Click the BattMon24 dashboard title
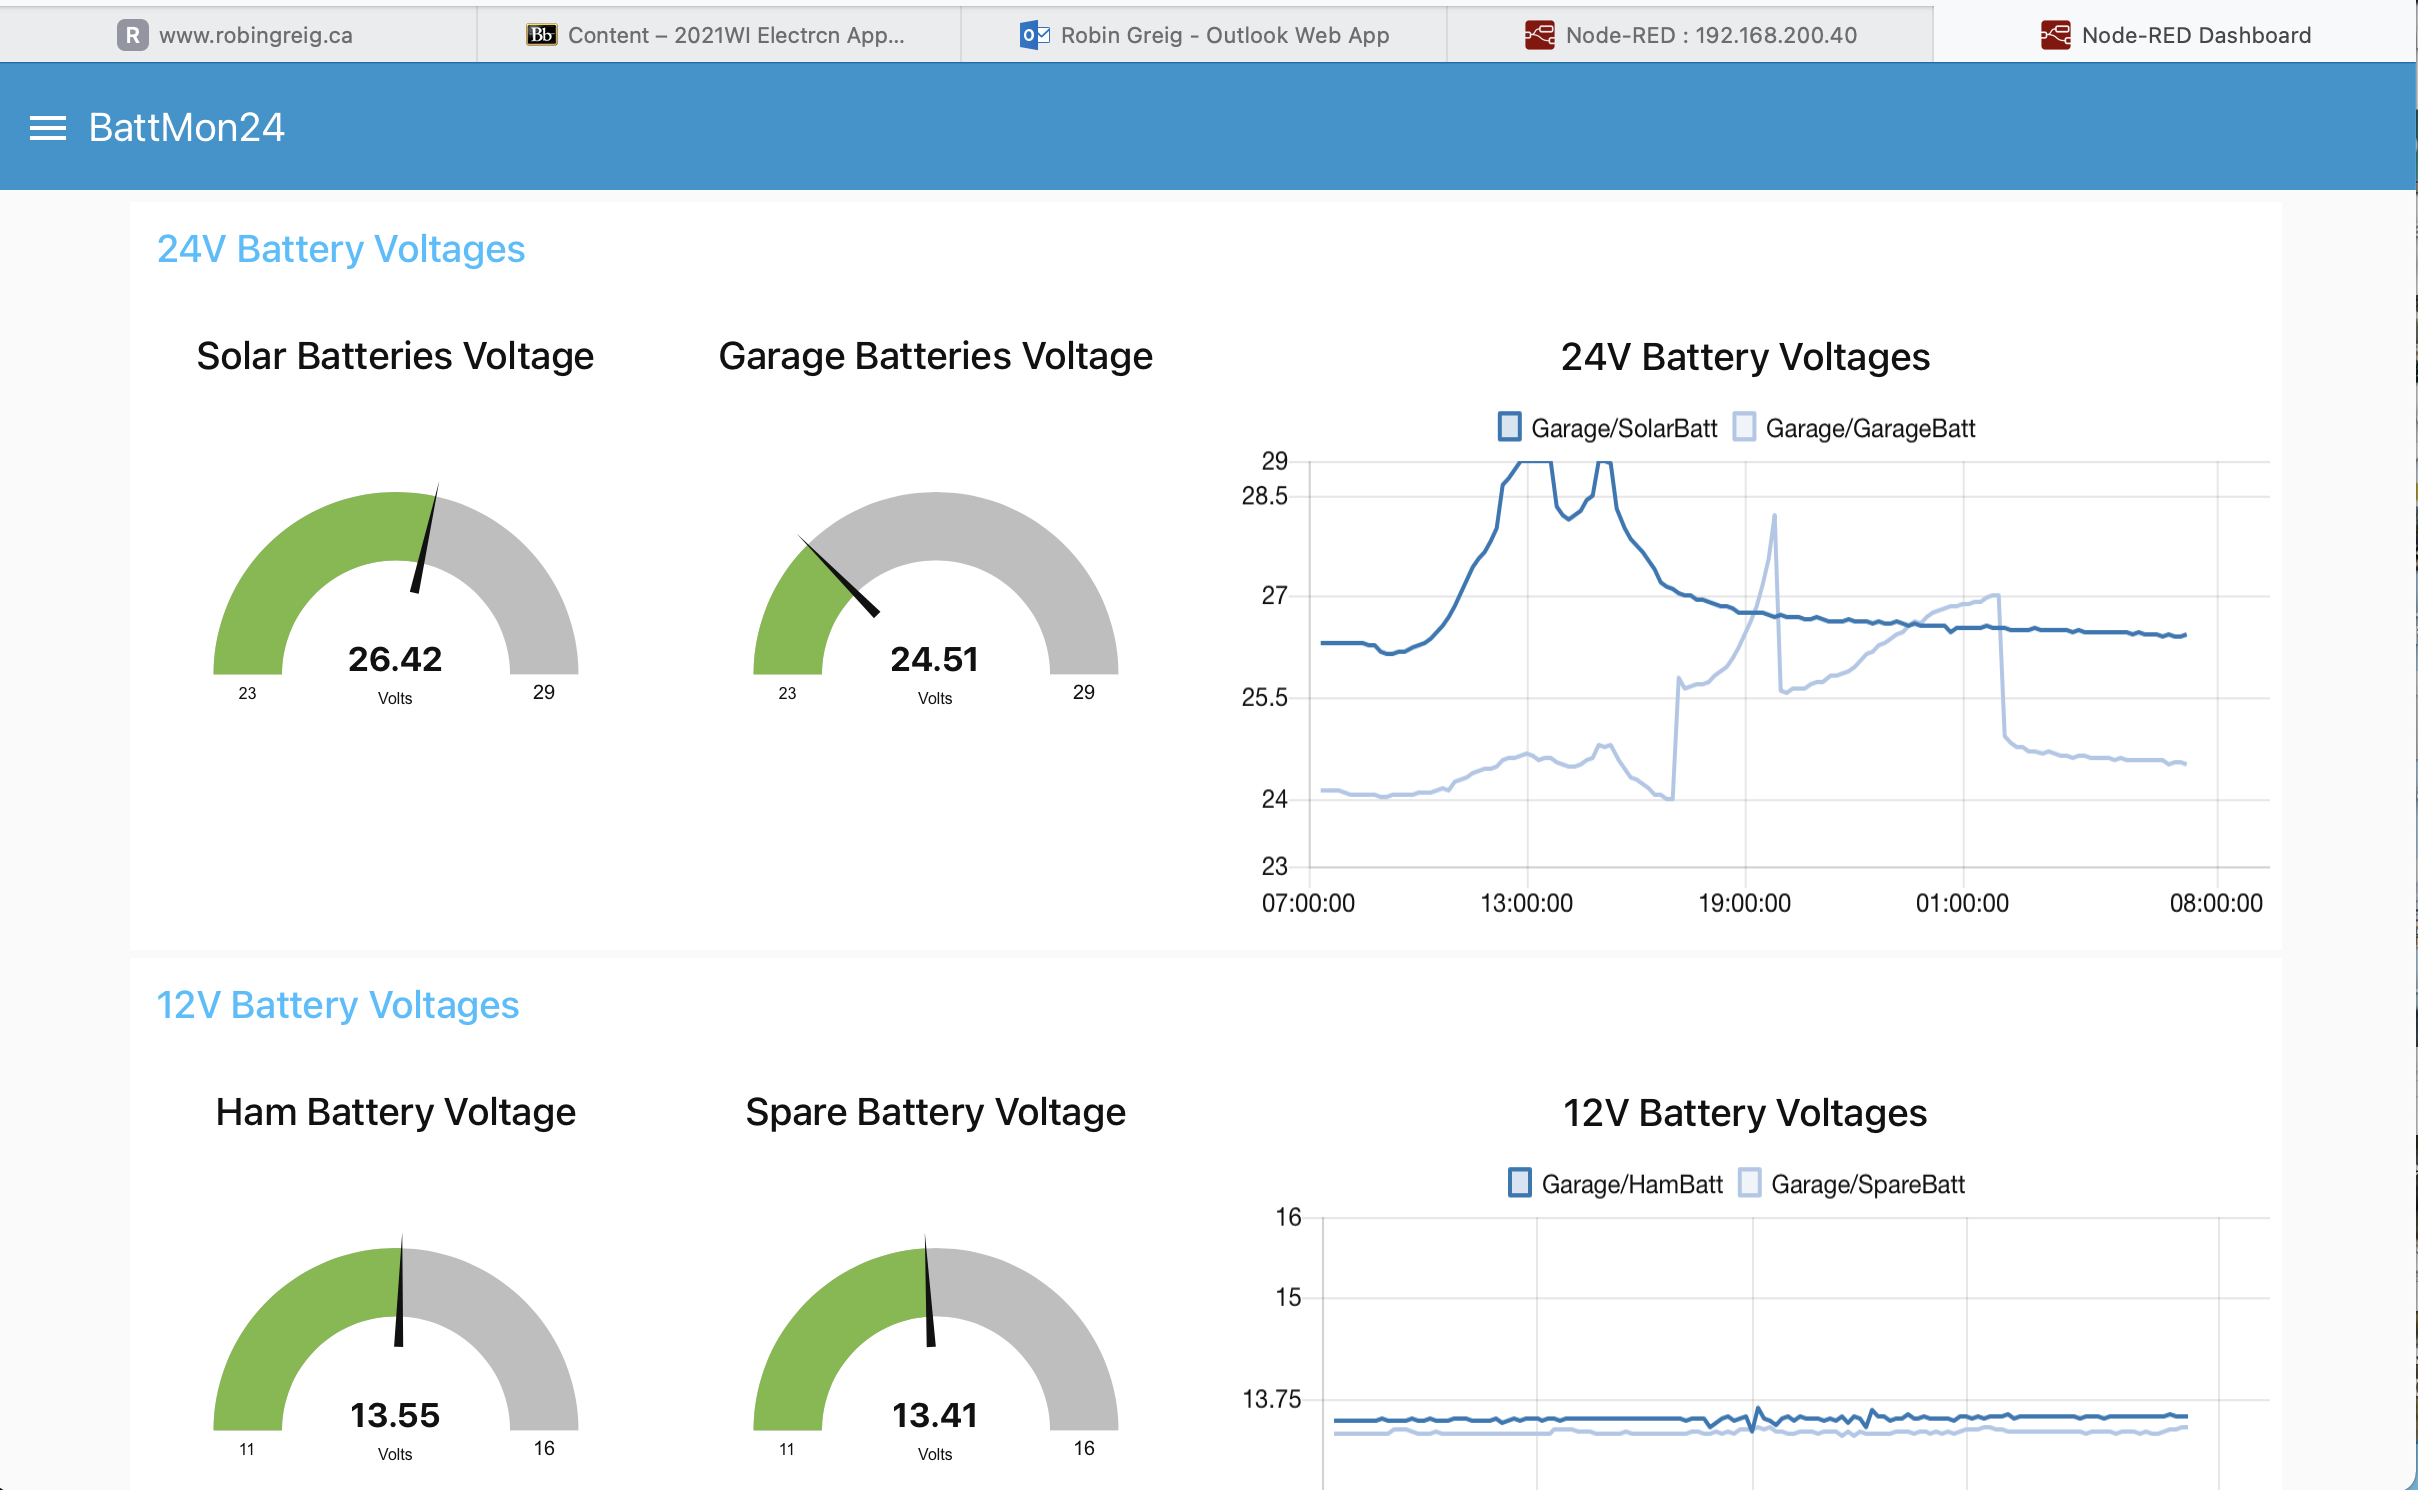The height and width of the screenshot is (1490, 2418). click(x=187, y=128)
